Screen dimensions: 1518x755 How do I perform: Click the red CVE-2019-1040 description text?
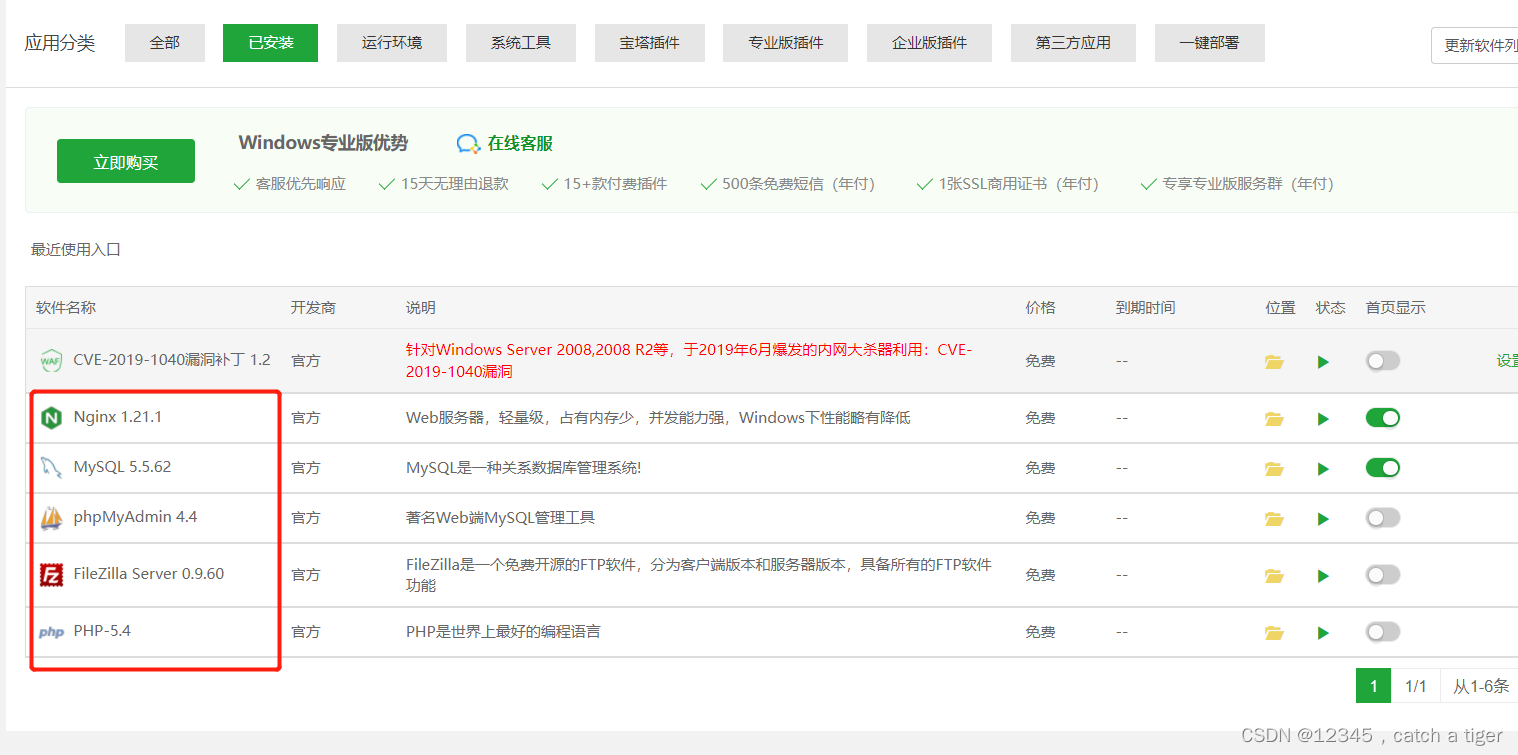(x=689, y=360)
